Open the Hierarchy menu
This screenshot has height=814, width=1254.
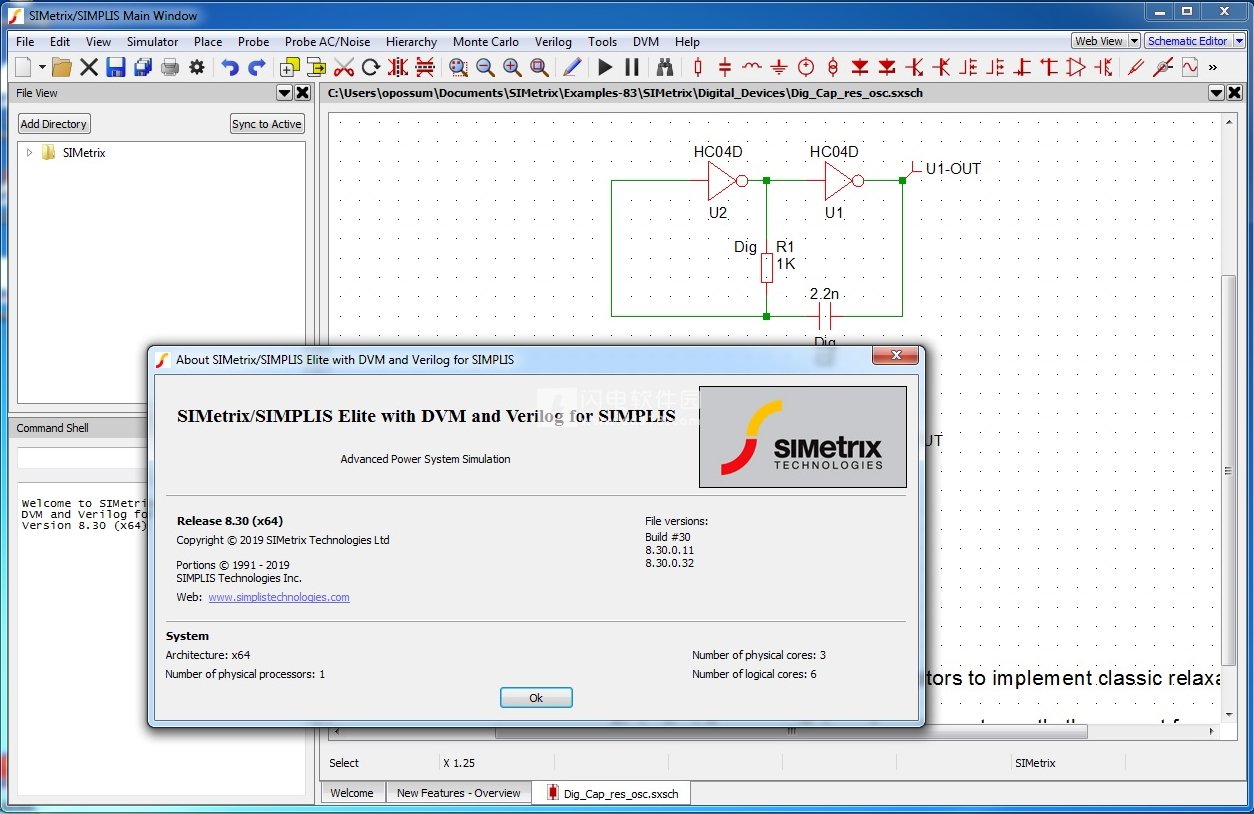[x=411, y=42]
